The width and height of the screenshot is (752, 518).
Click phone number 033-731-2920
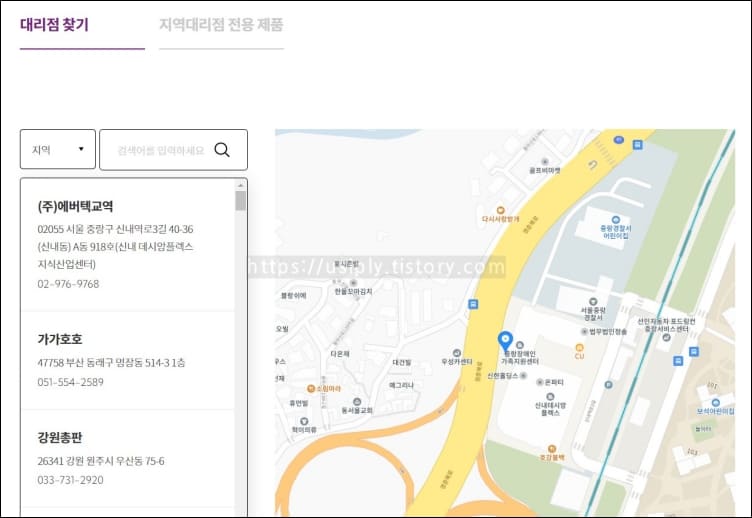coord(70,480)
